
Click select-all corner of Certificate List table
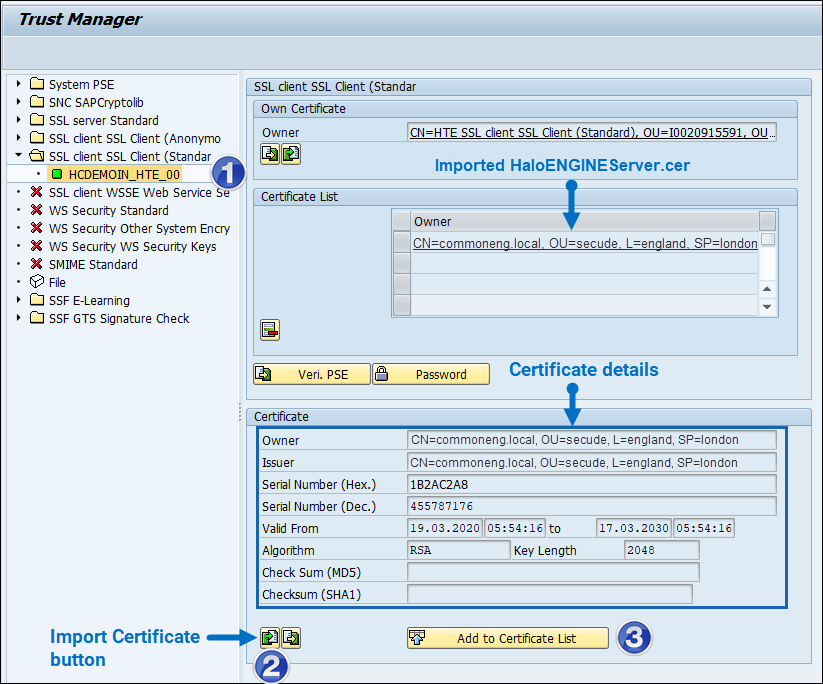point(402,221)
